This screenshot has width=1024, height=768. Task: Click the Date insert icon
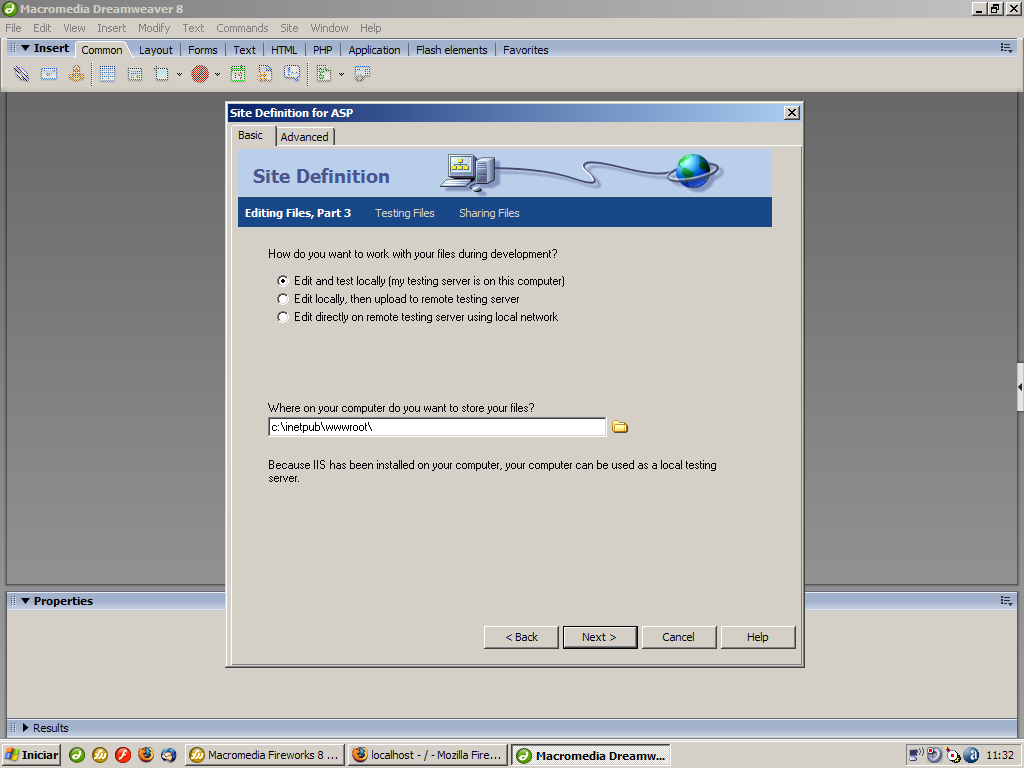coord(238,74)
